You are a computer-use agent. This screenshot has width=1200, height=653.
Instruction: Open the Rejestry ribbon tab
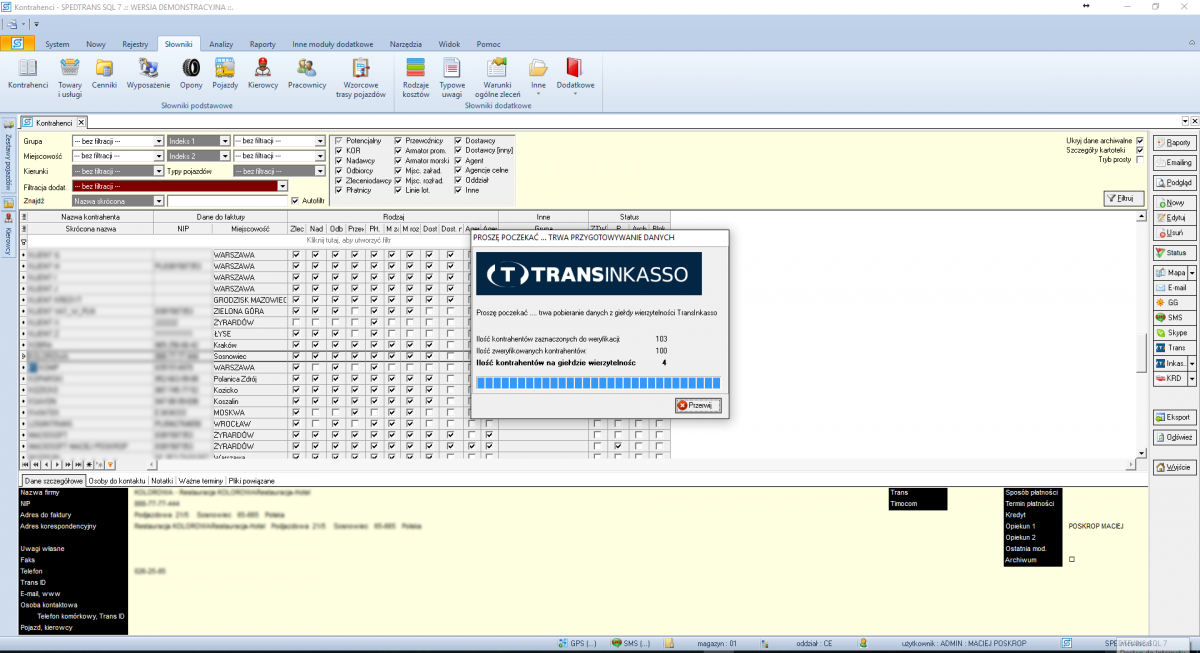(135, 44)
